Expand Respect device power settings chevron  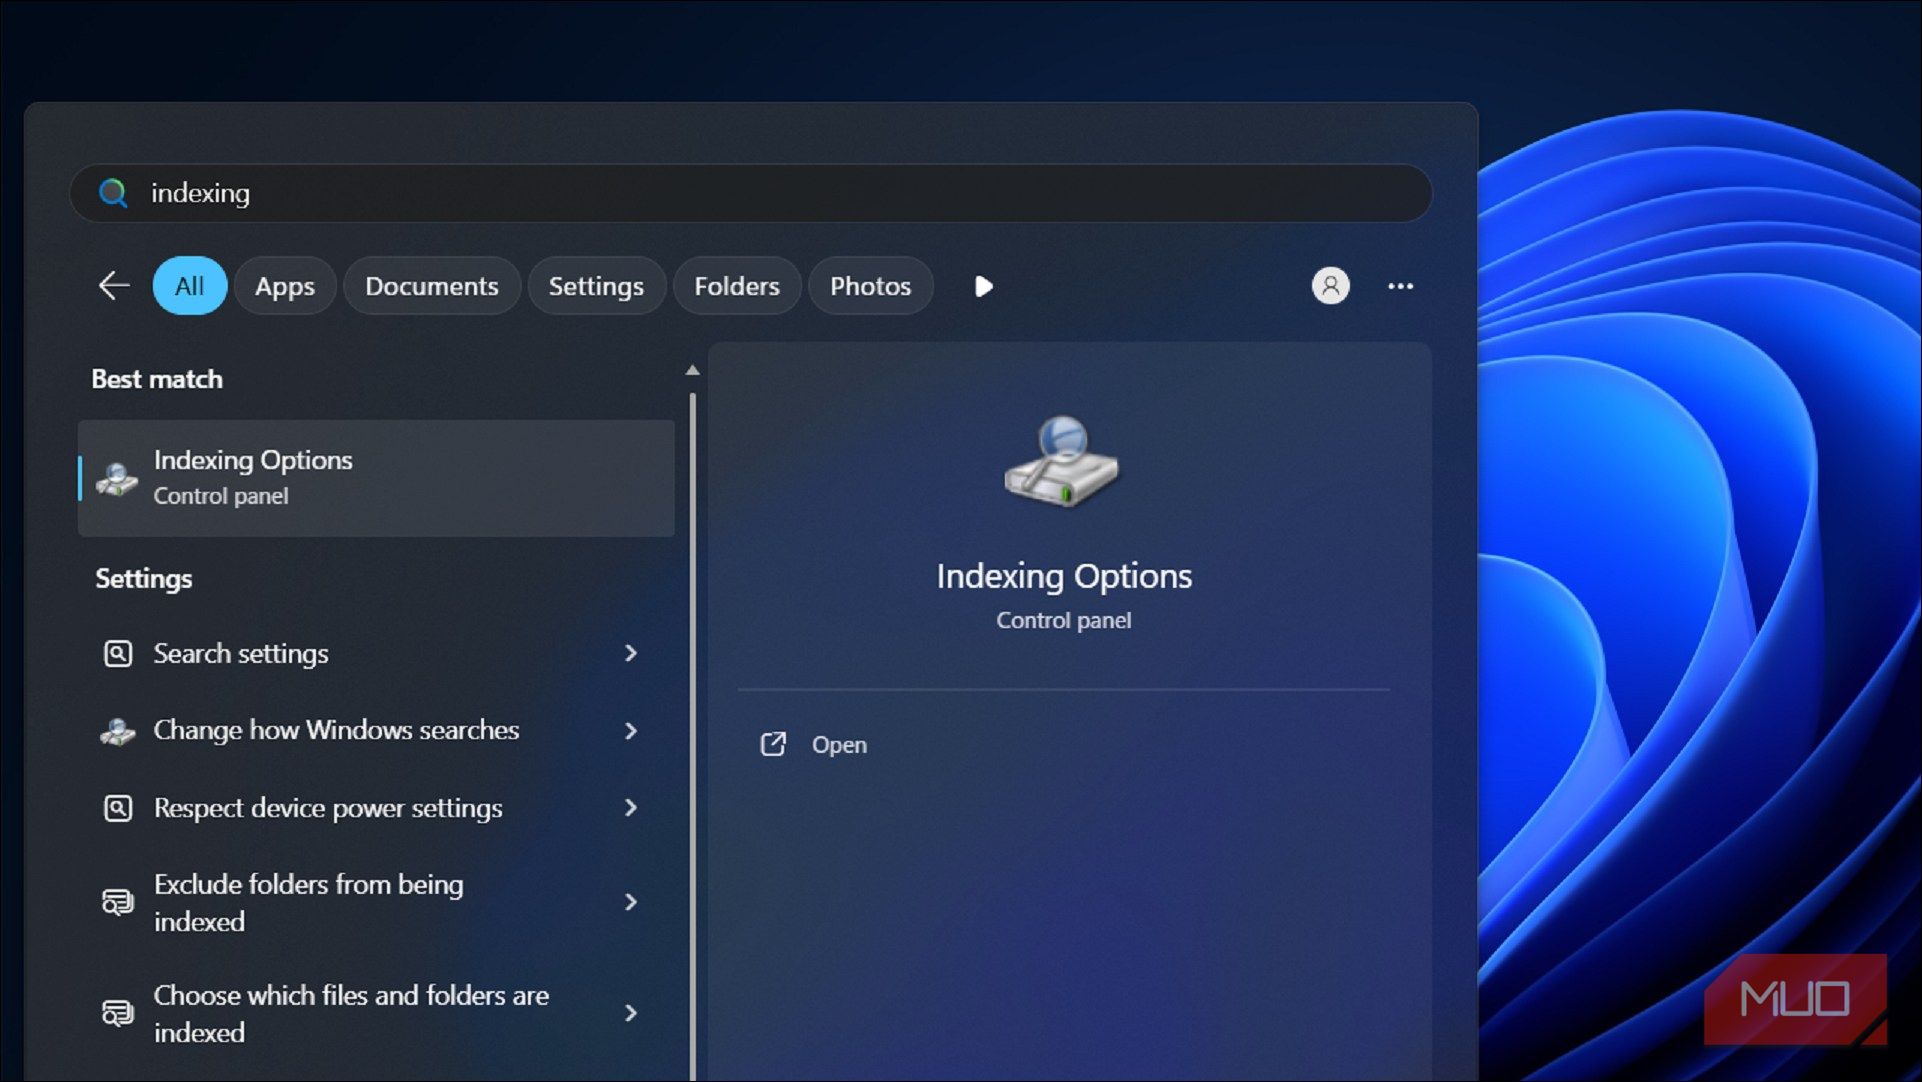(631, 807)
